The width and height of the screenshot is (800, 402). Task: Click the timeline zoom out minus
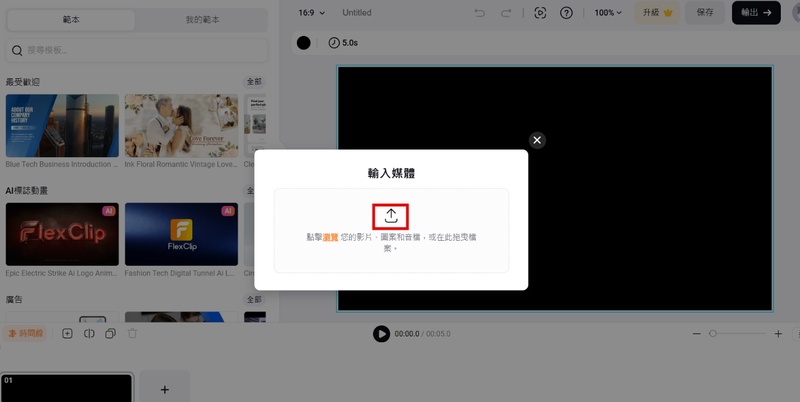pyautogui.click(x=696, y=334)
